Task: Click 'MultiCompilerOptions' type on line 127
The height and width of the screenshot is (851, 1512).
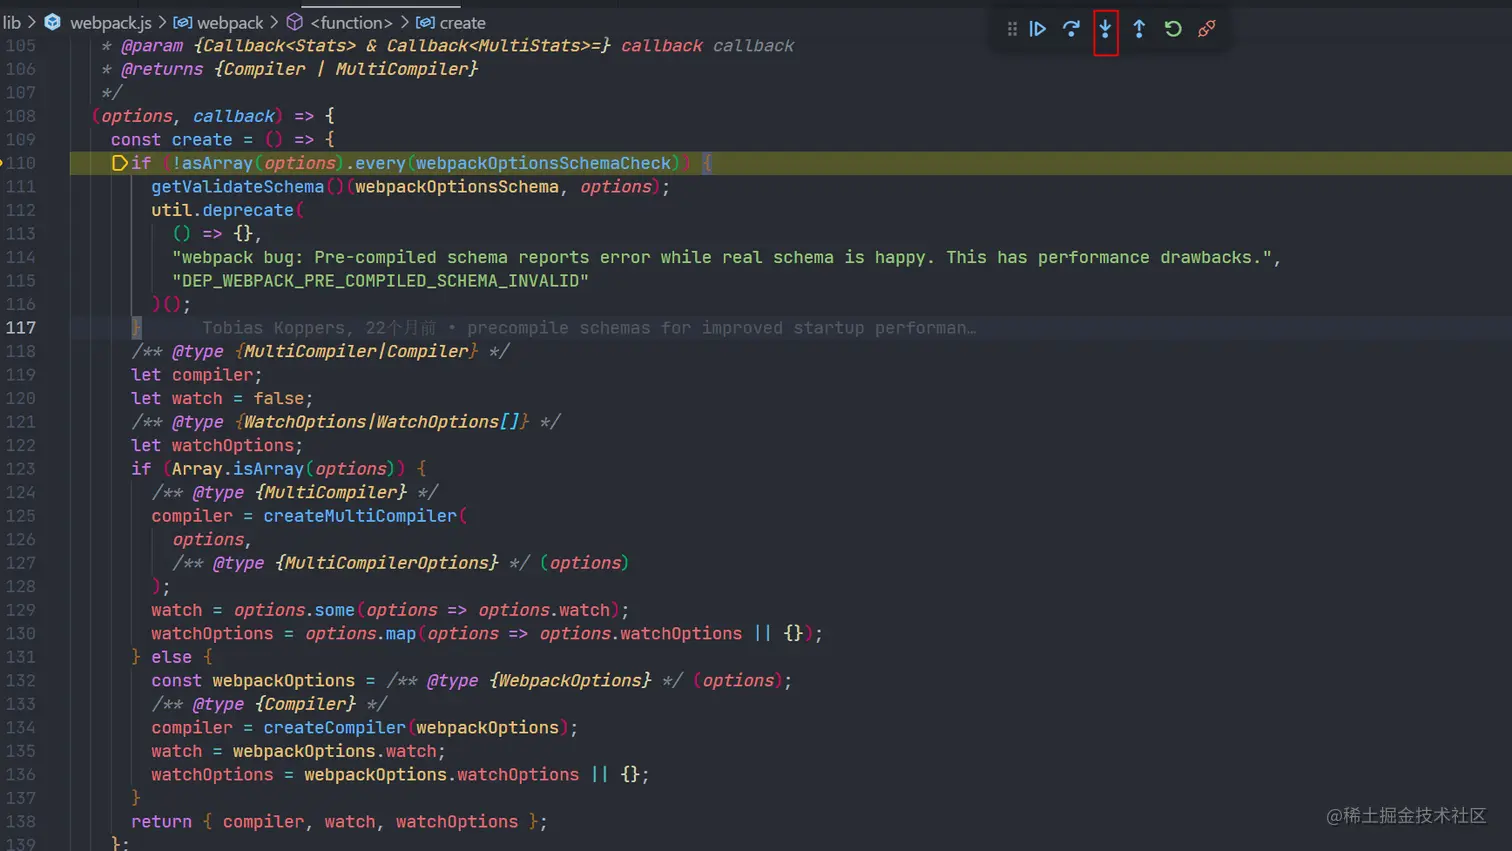Action: pyautogui.click(x=386, y=563)
